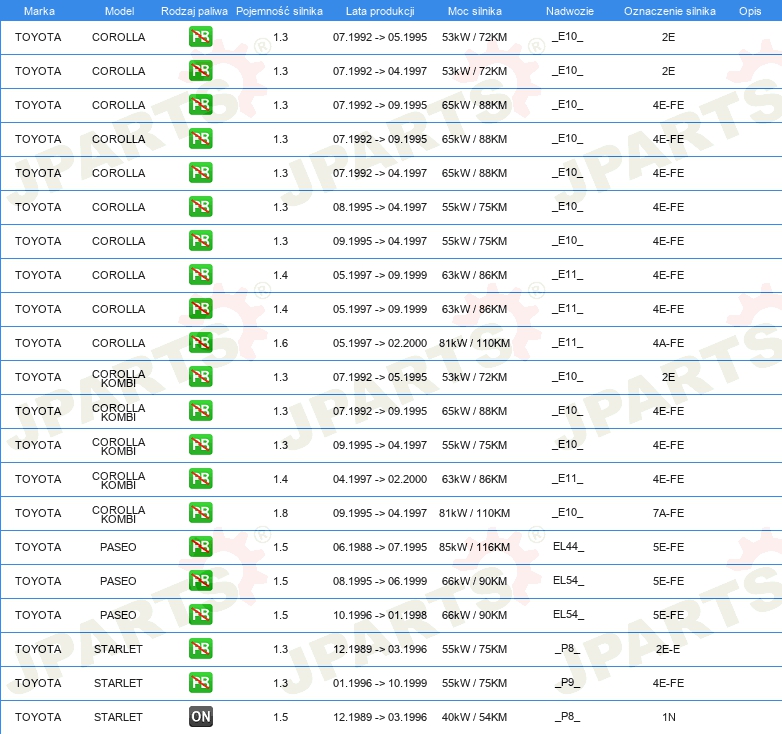The image size is (782, 734).
Task: Select the Oznaczenie silnika column header
Action: point(669,10)
